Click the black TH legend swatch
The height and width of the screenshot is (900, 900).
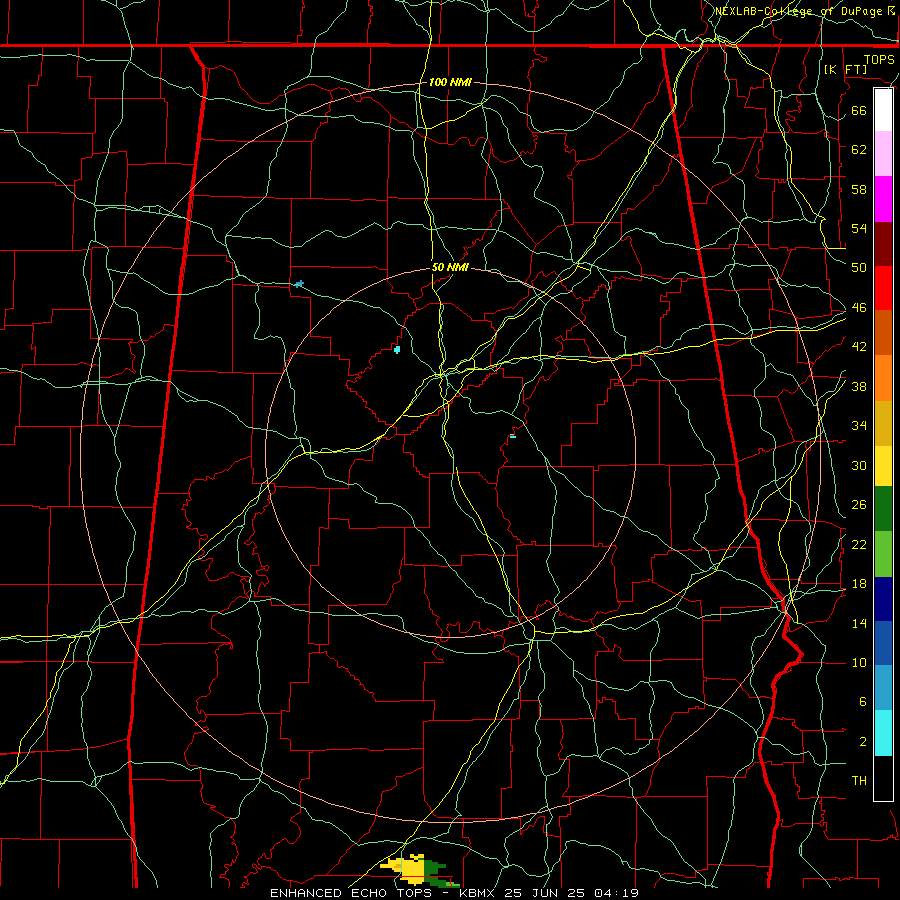[x=883, y=778]
